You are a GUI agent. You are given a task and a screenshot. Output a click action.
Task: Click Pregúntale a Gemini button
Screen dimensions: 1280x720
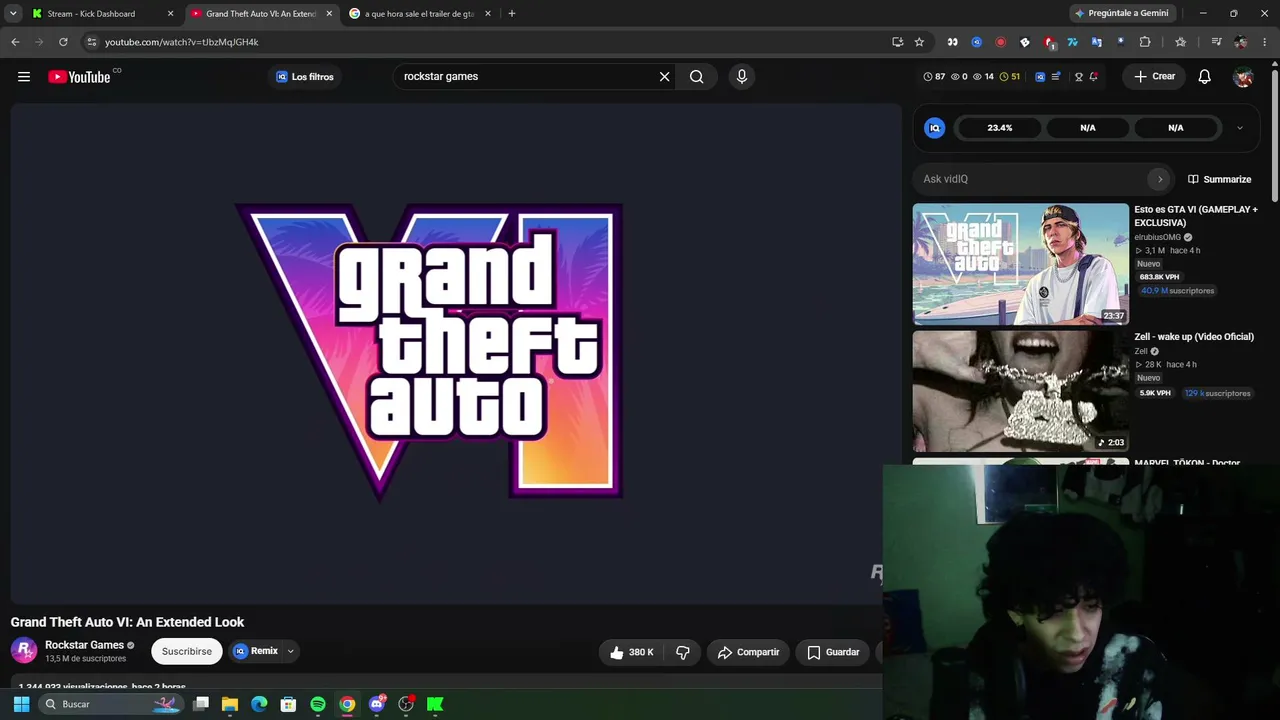(x=1121, y=14)
